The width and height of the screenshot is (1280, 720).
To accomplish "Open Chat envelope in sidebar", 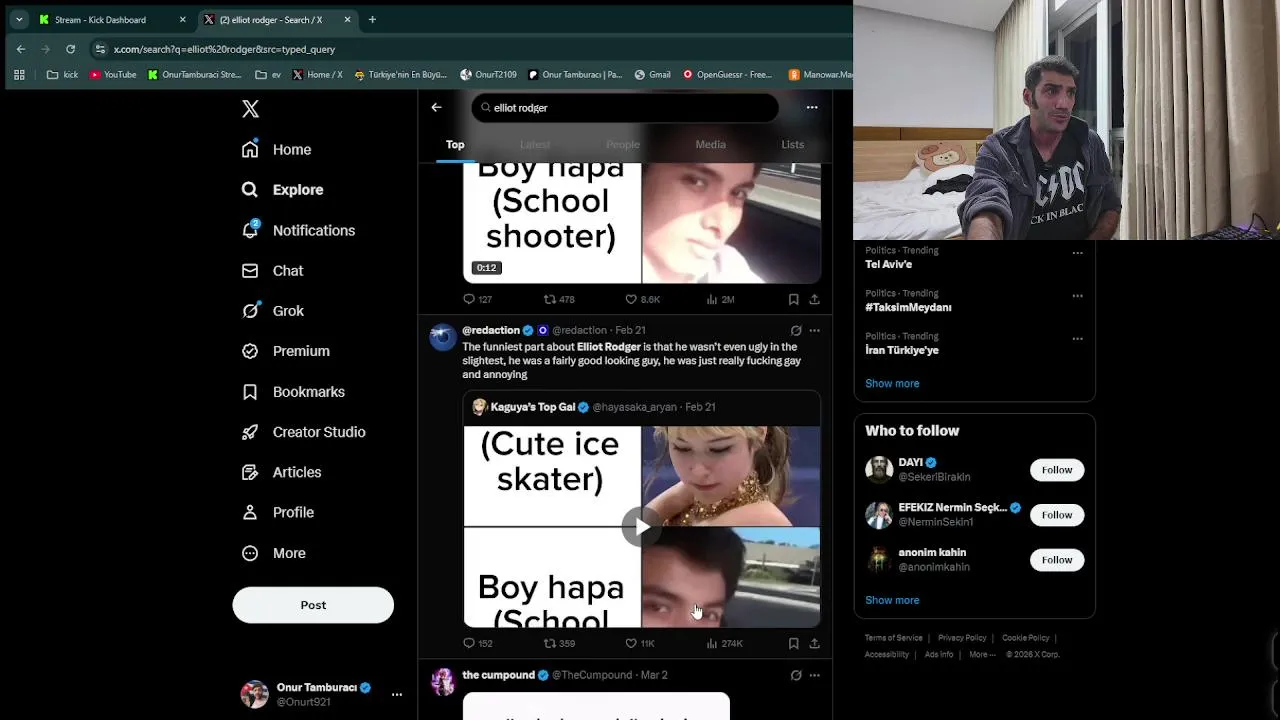I will click(273, 270).
